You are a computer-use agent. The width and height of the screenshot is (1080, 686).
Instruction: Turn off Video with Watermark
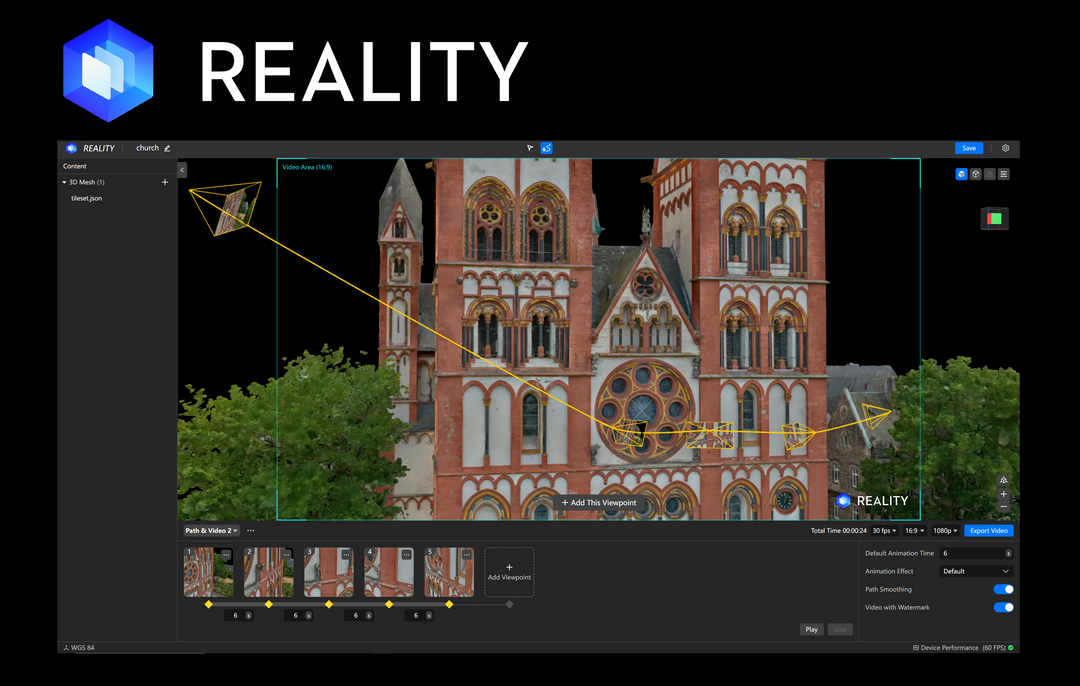click(x=1002, y=607)
